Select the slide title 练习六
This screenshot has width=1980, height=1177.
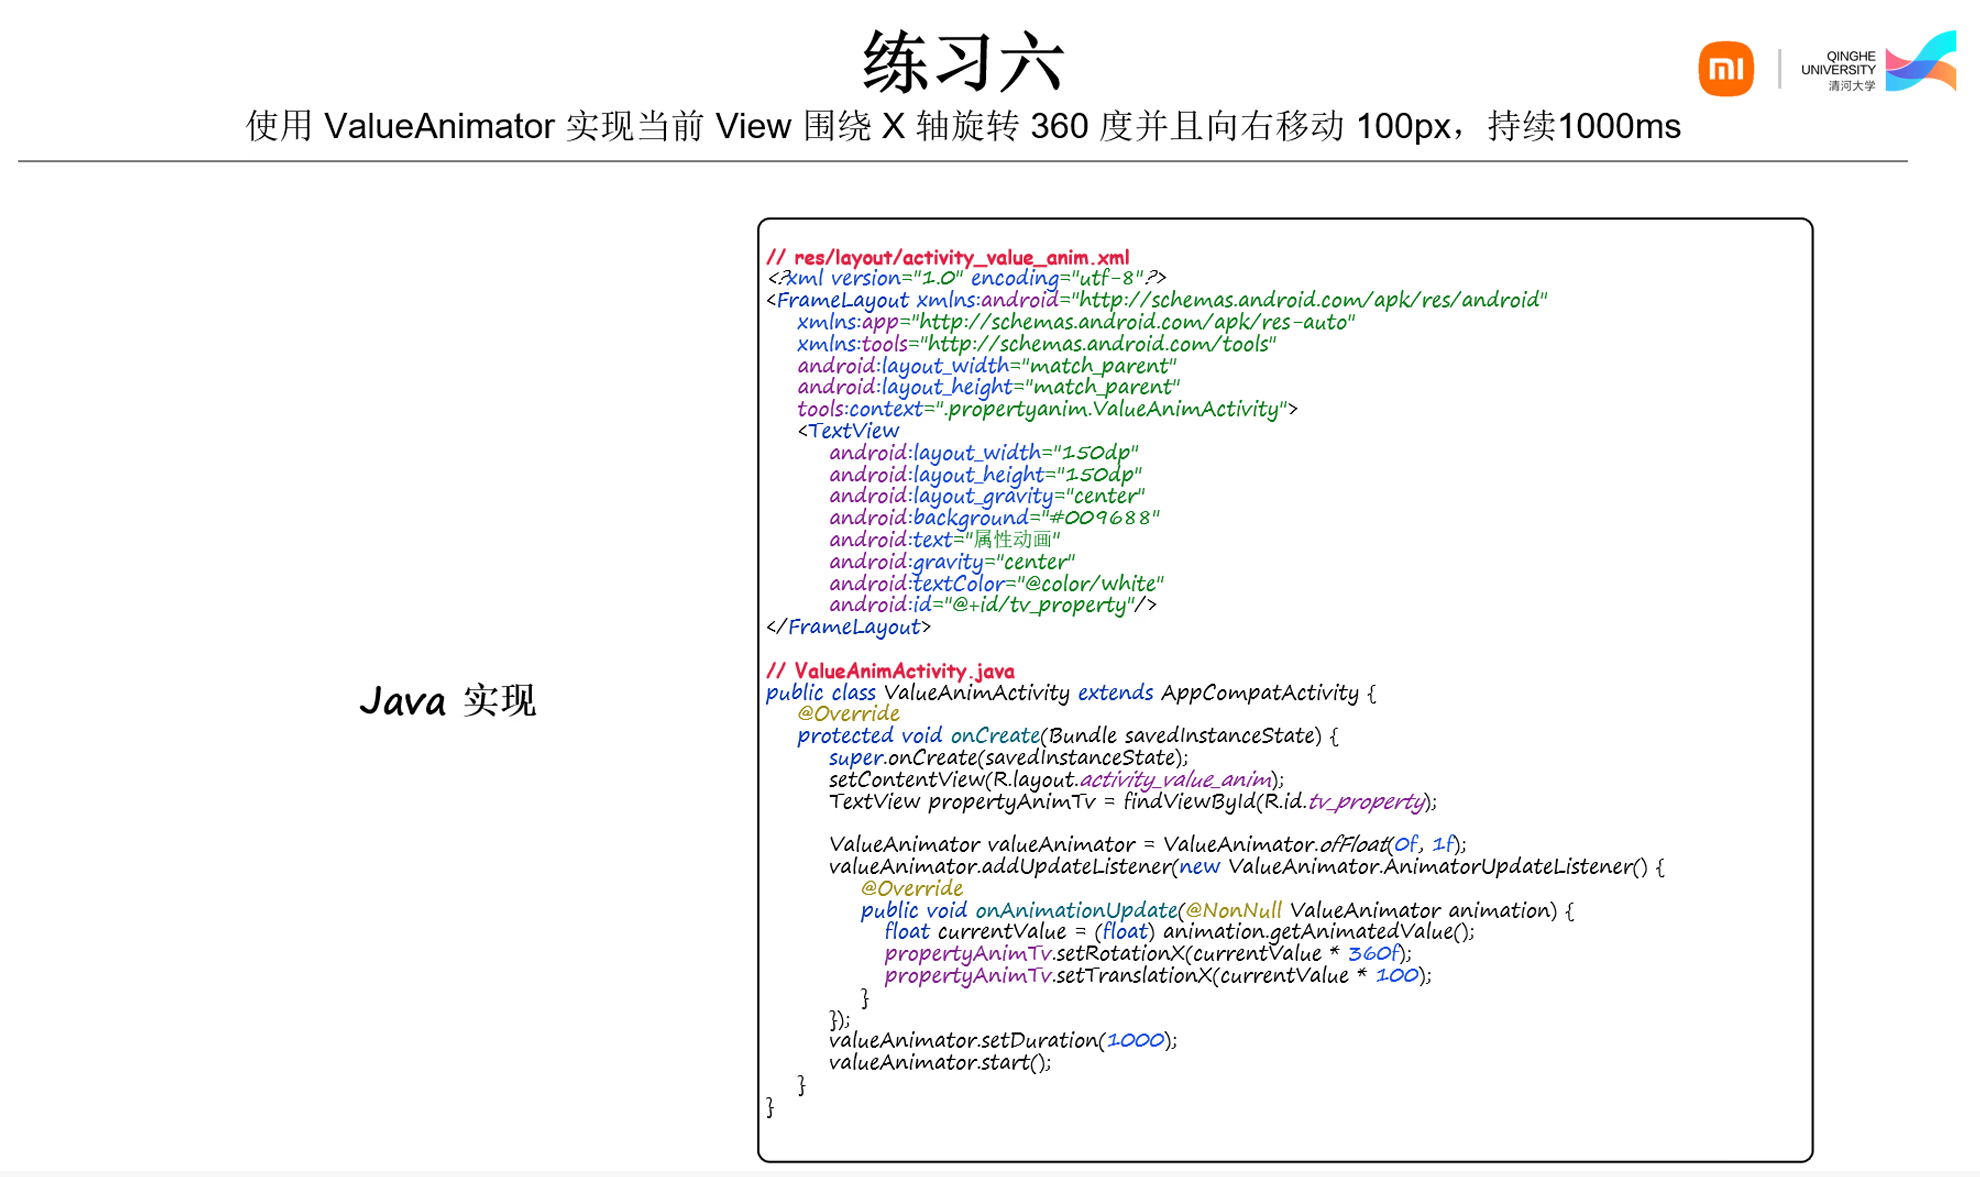pos(965,60)
